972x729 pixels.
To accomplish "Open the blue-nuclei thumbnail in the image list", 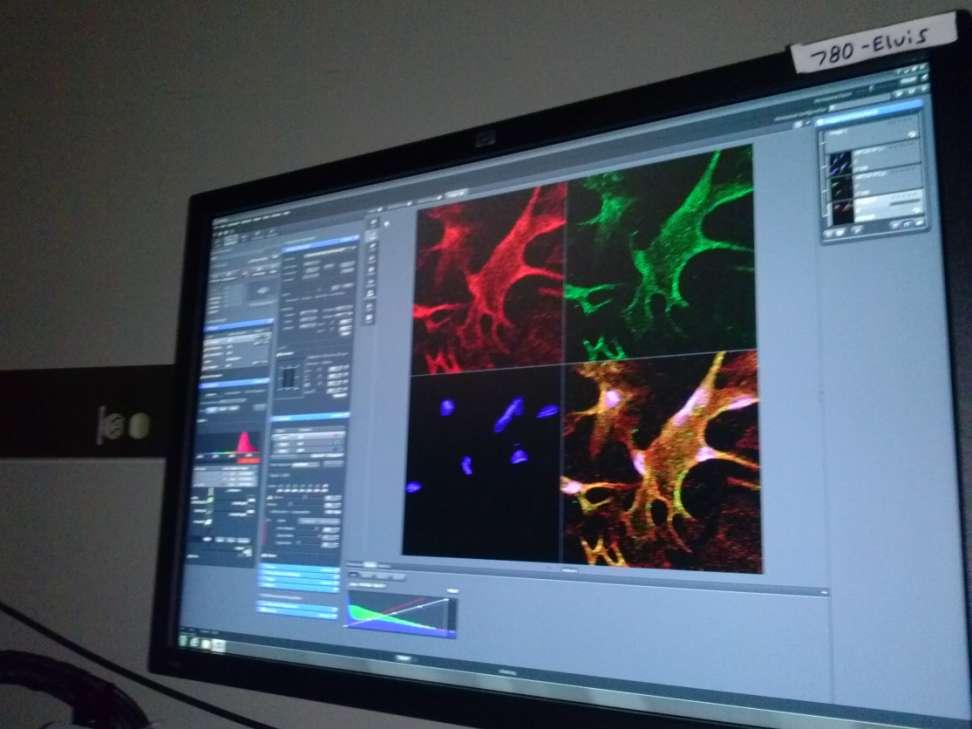I will 841,164.
